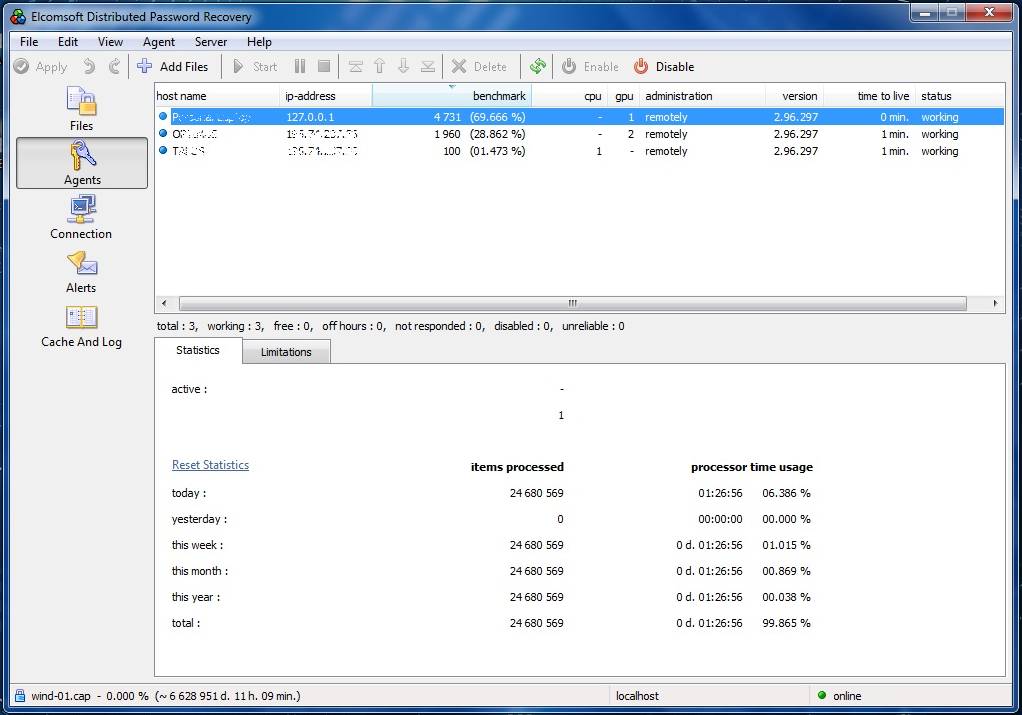
Task: Disable the selected agent with Disable button
Action: point(664,66)
